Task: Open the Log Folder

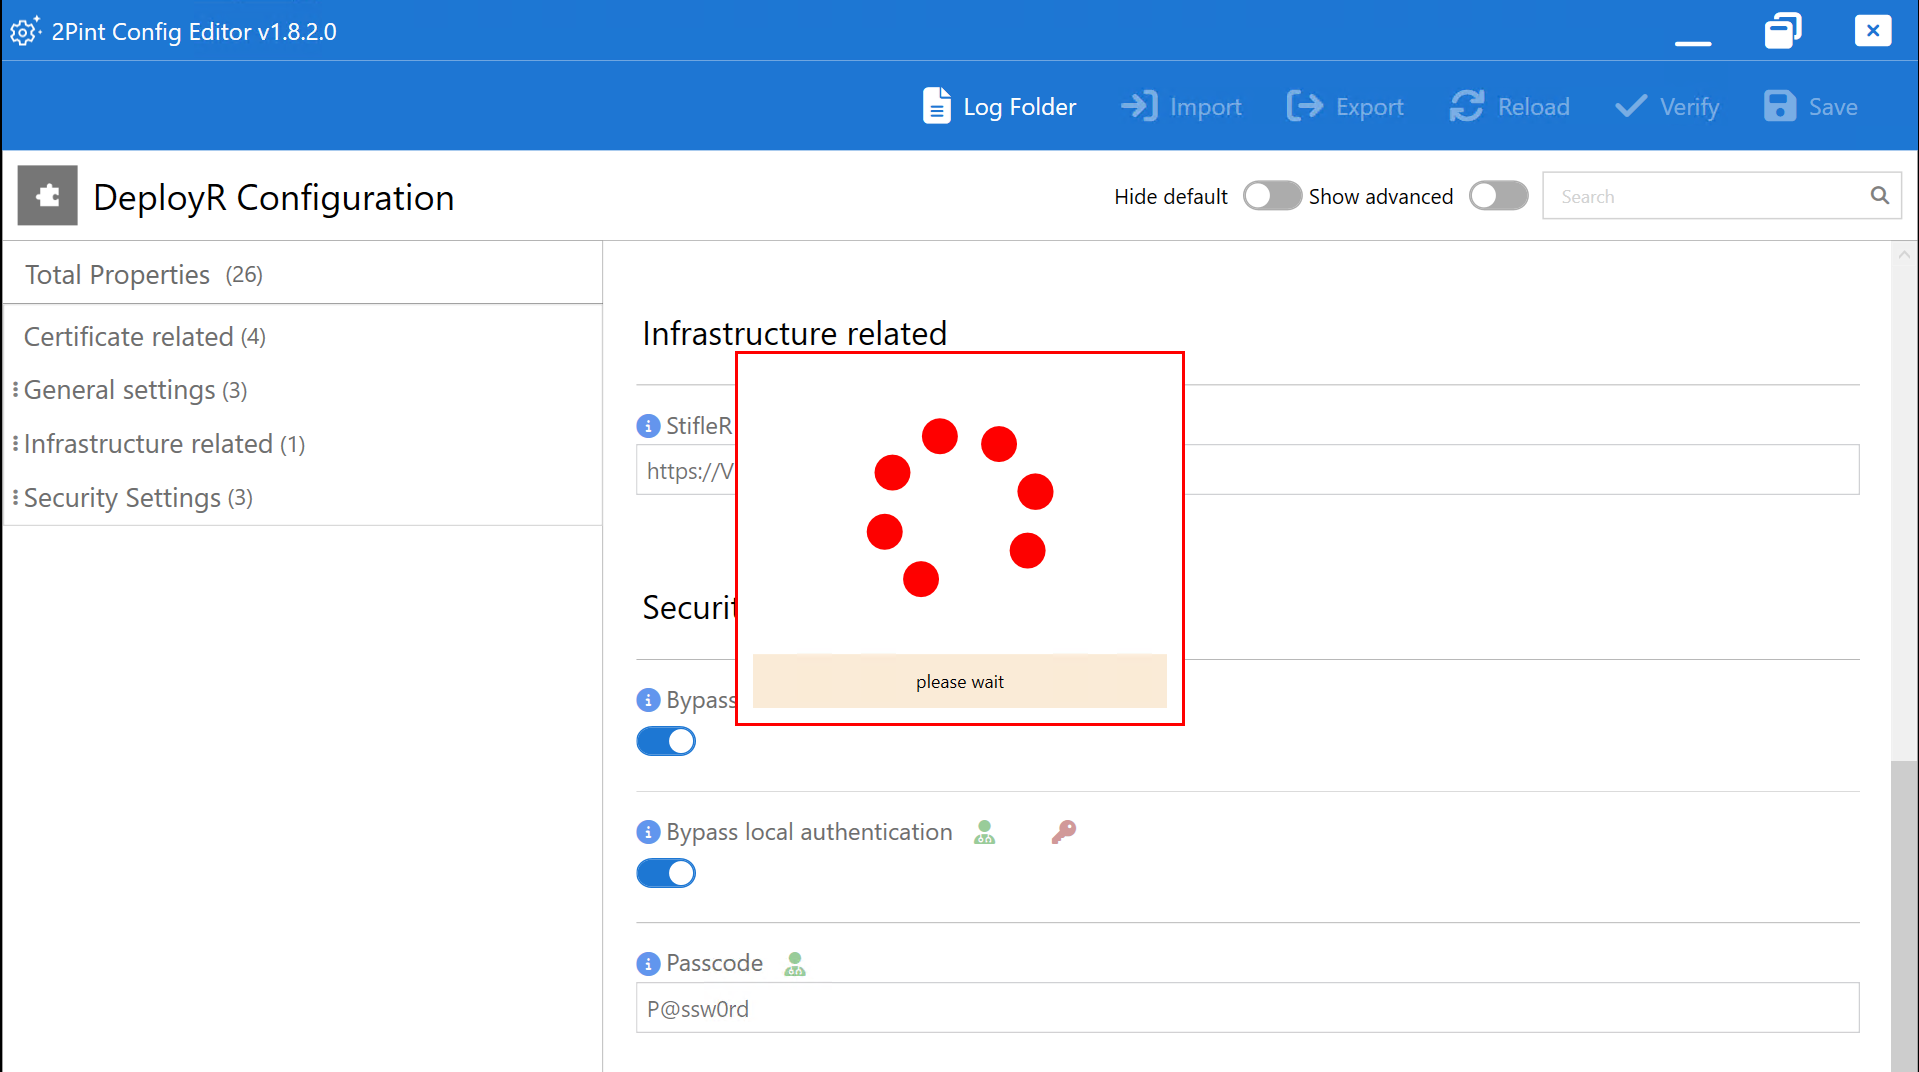Action: (998, 106)
